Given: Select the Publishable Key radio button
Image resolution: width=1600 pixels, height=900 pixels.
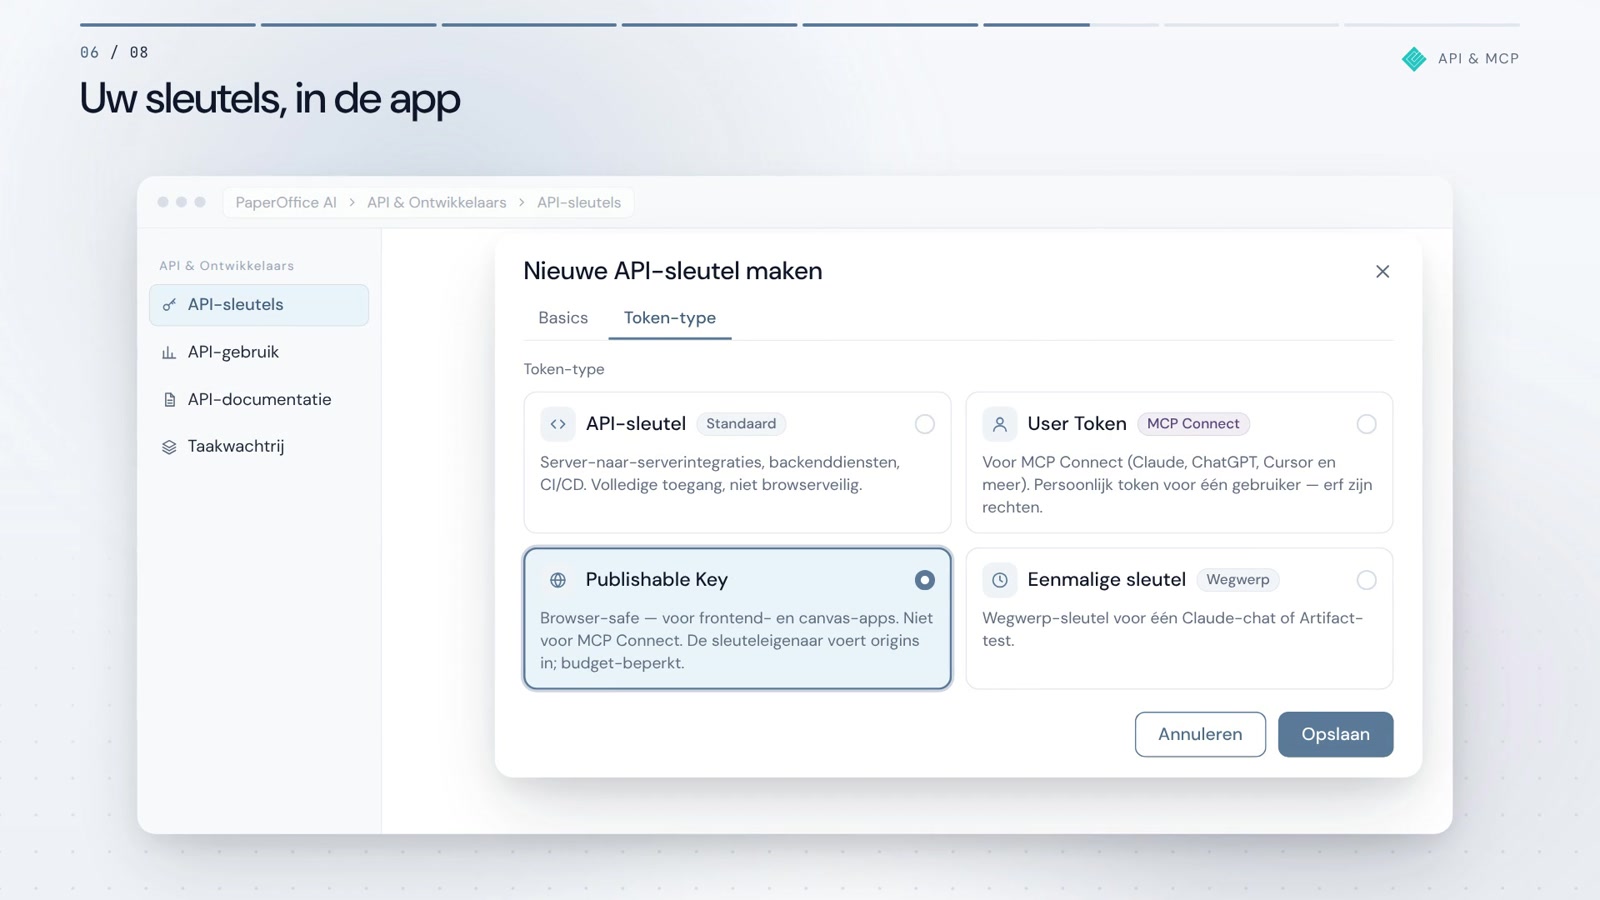Looking at the screenshot, I should (924, 580).
